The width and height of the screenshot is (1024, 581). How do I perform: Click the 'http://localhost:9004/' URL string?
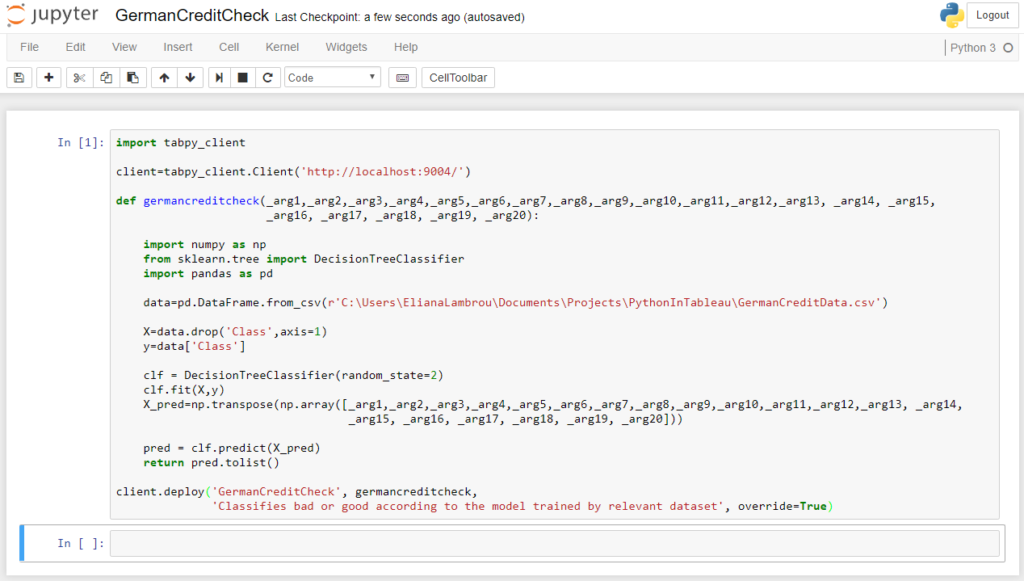(385, 172)
